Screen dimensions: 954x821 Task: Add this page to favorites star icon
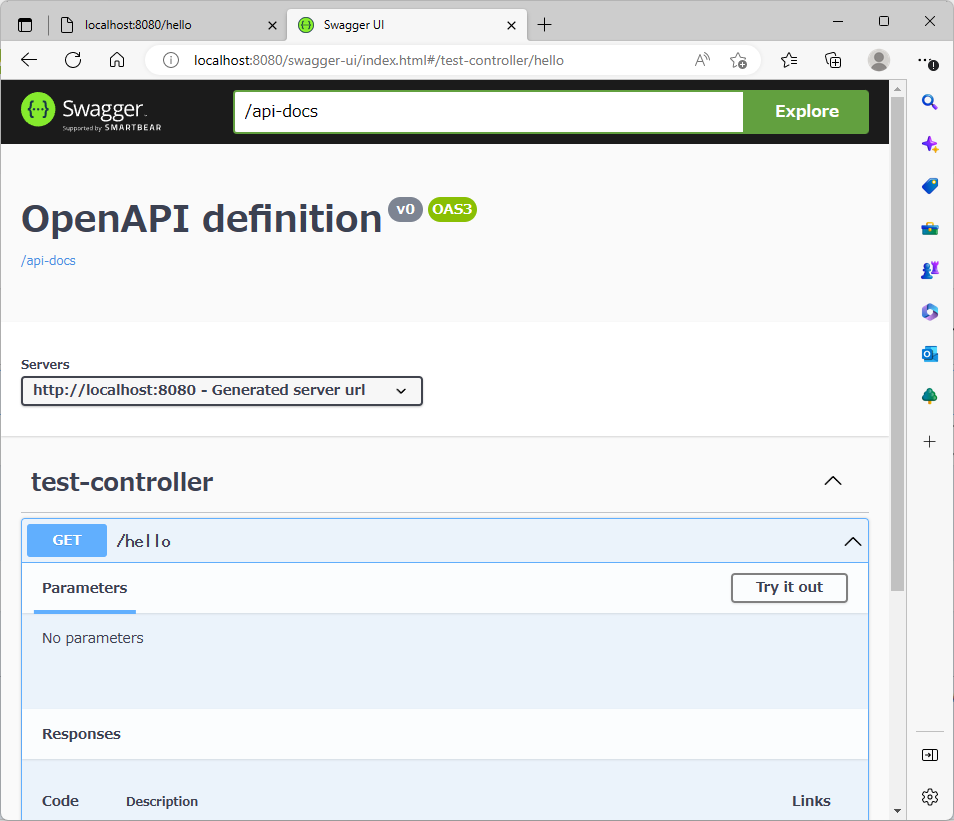pyautogui.click(x=738, y=60)
